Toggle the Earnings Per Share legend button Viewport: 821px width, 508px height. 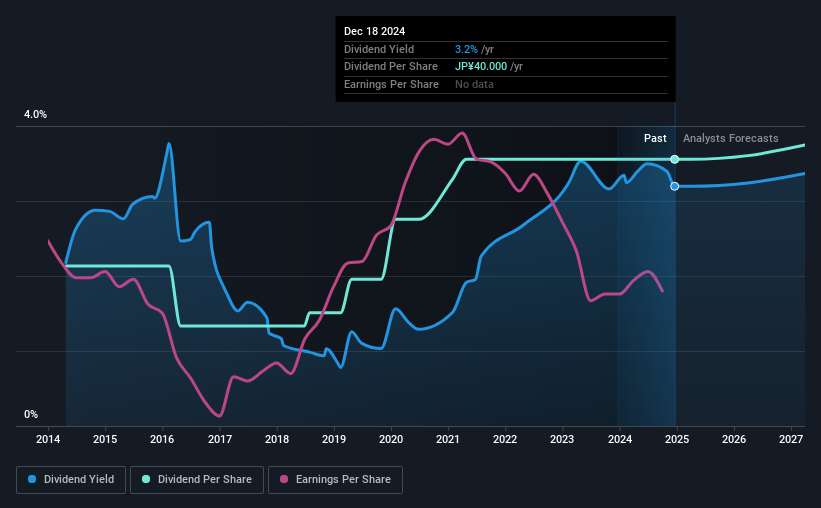click(x=336, y=480)
